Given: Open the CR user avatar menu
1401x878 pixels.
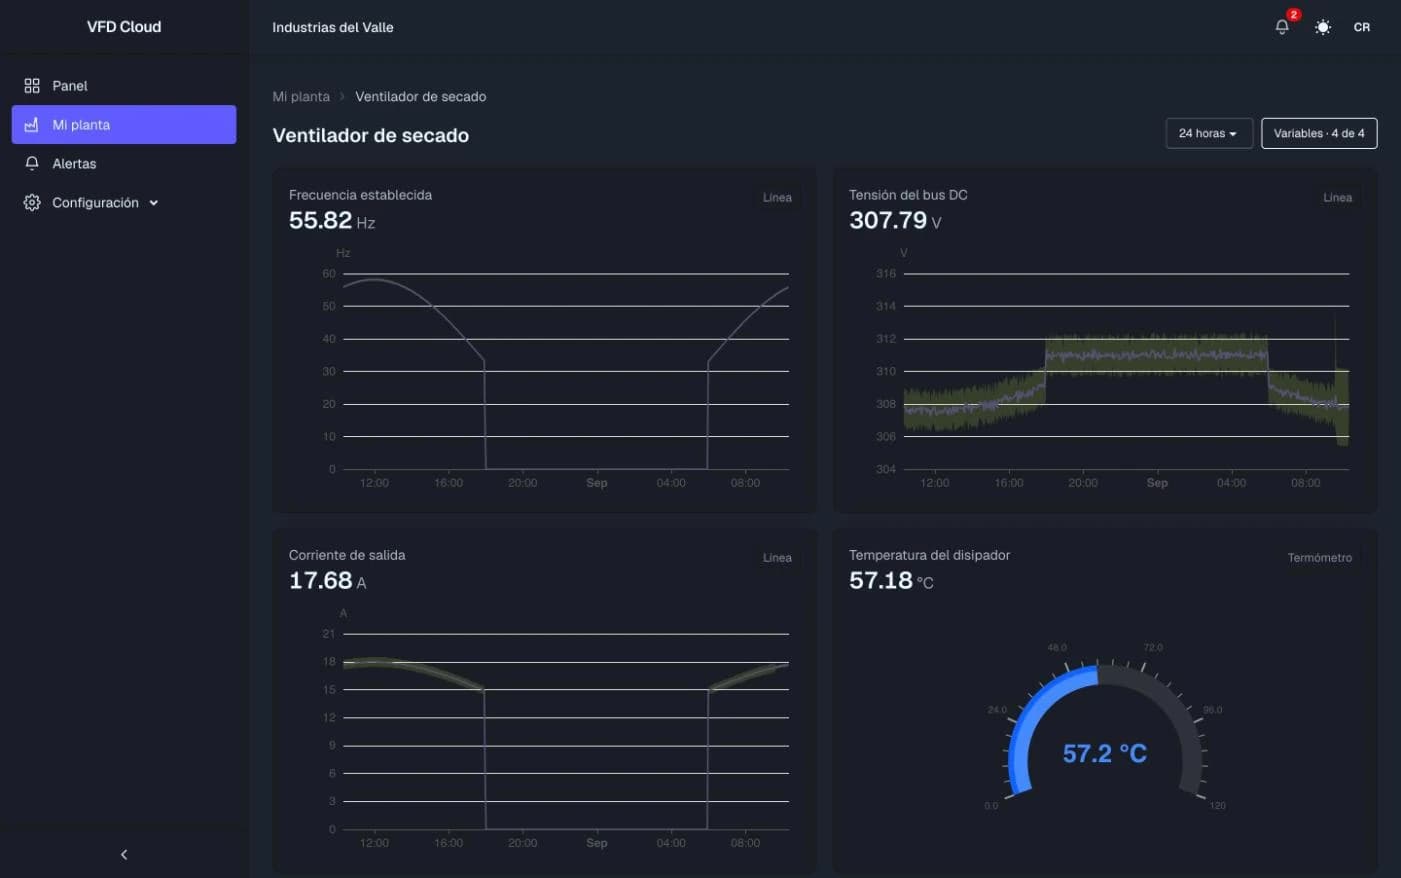Looking at the screenshot, I should click(x=1362, y=27).
